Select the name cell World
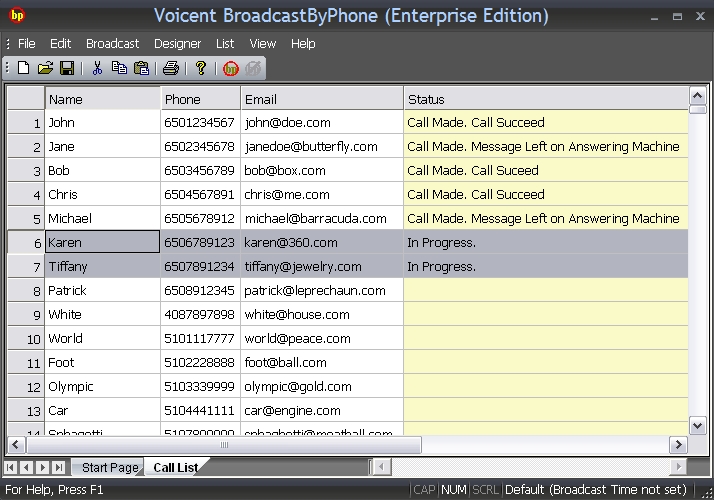The width and height of the screenshot is (714, 500). coord(102,338)
